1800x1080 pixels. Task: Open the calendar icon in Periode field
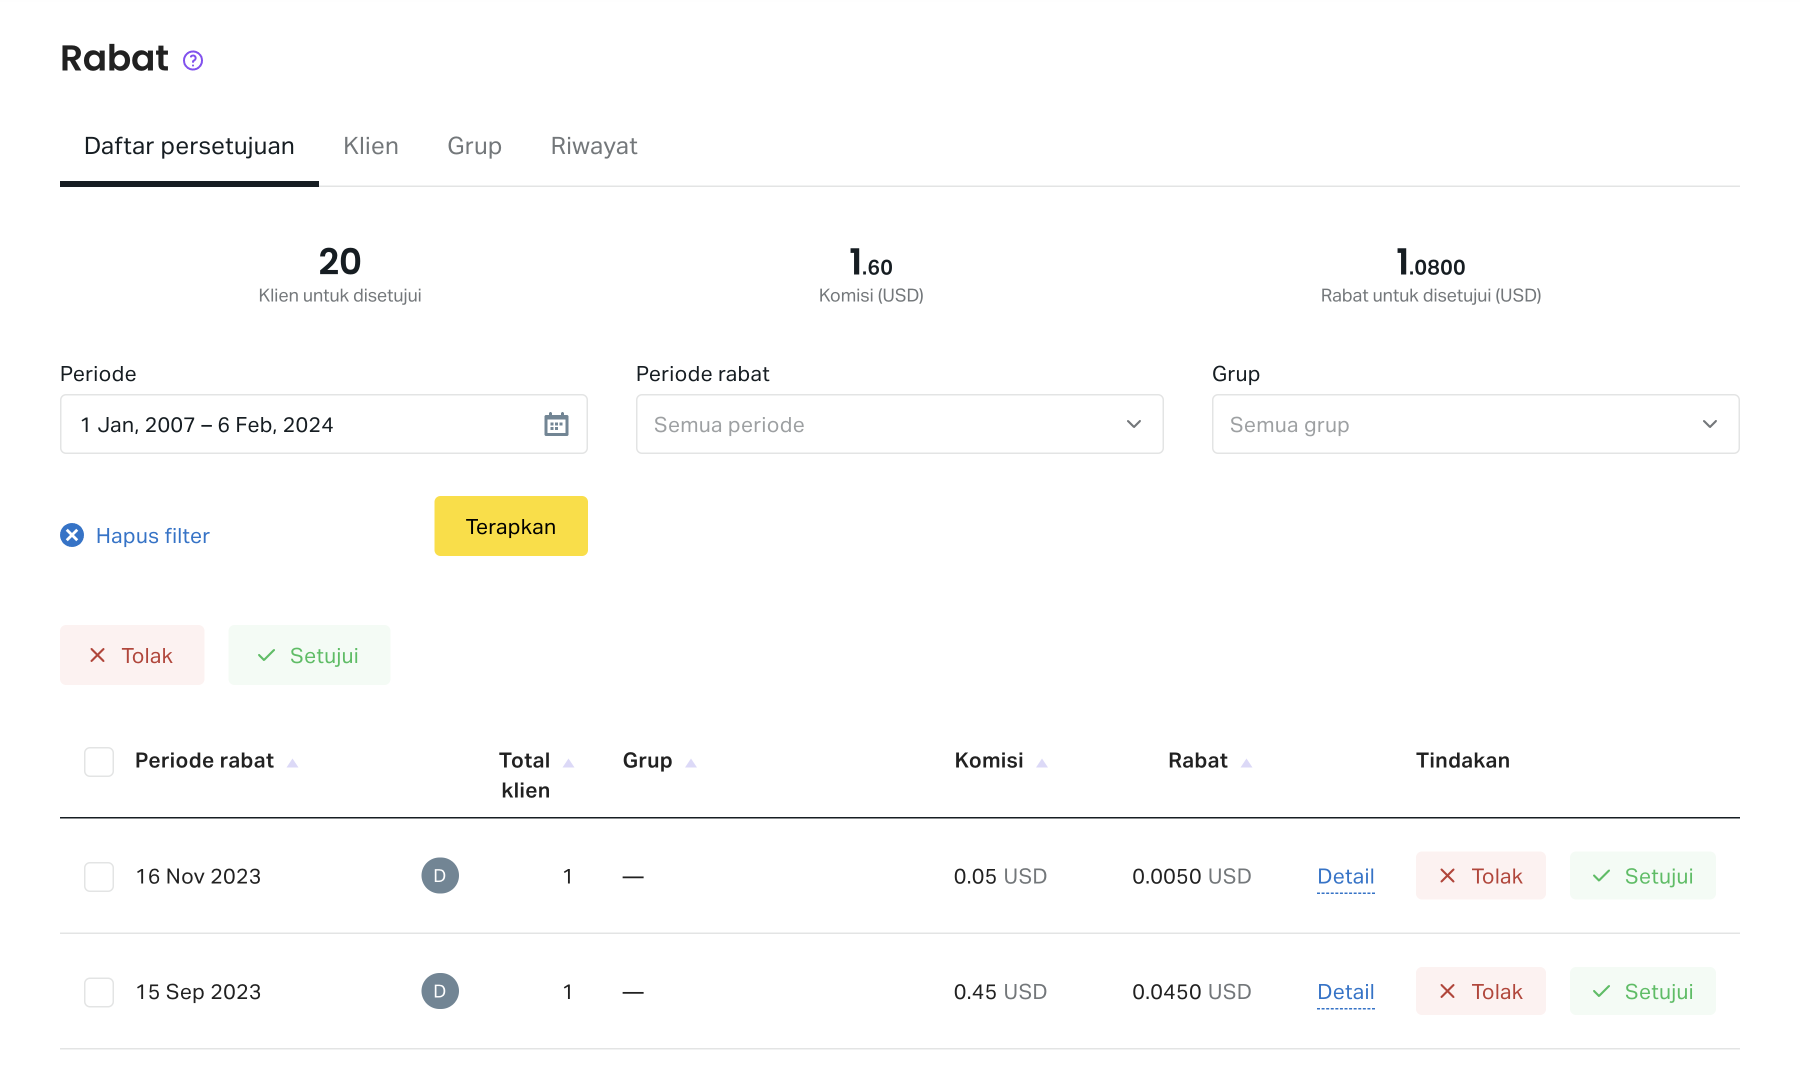[x=556, y=425]
